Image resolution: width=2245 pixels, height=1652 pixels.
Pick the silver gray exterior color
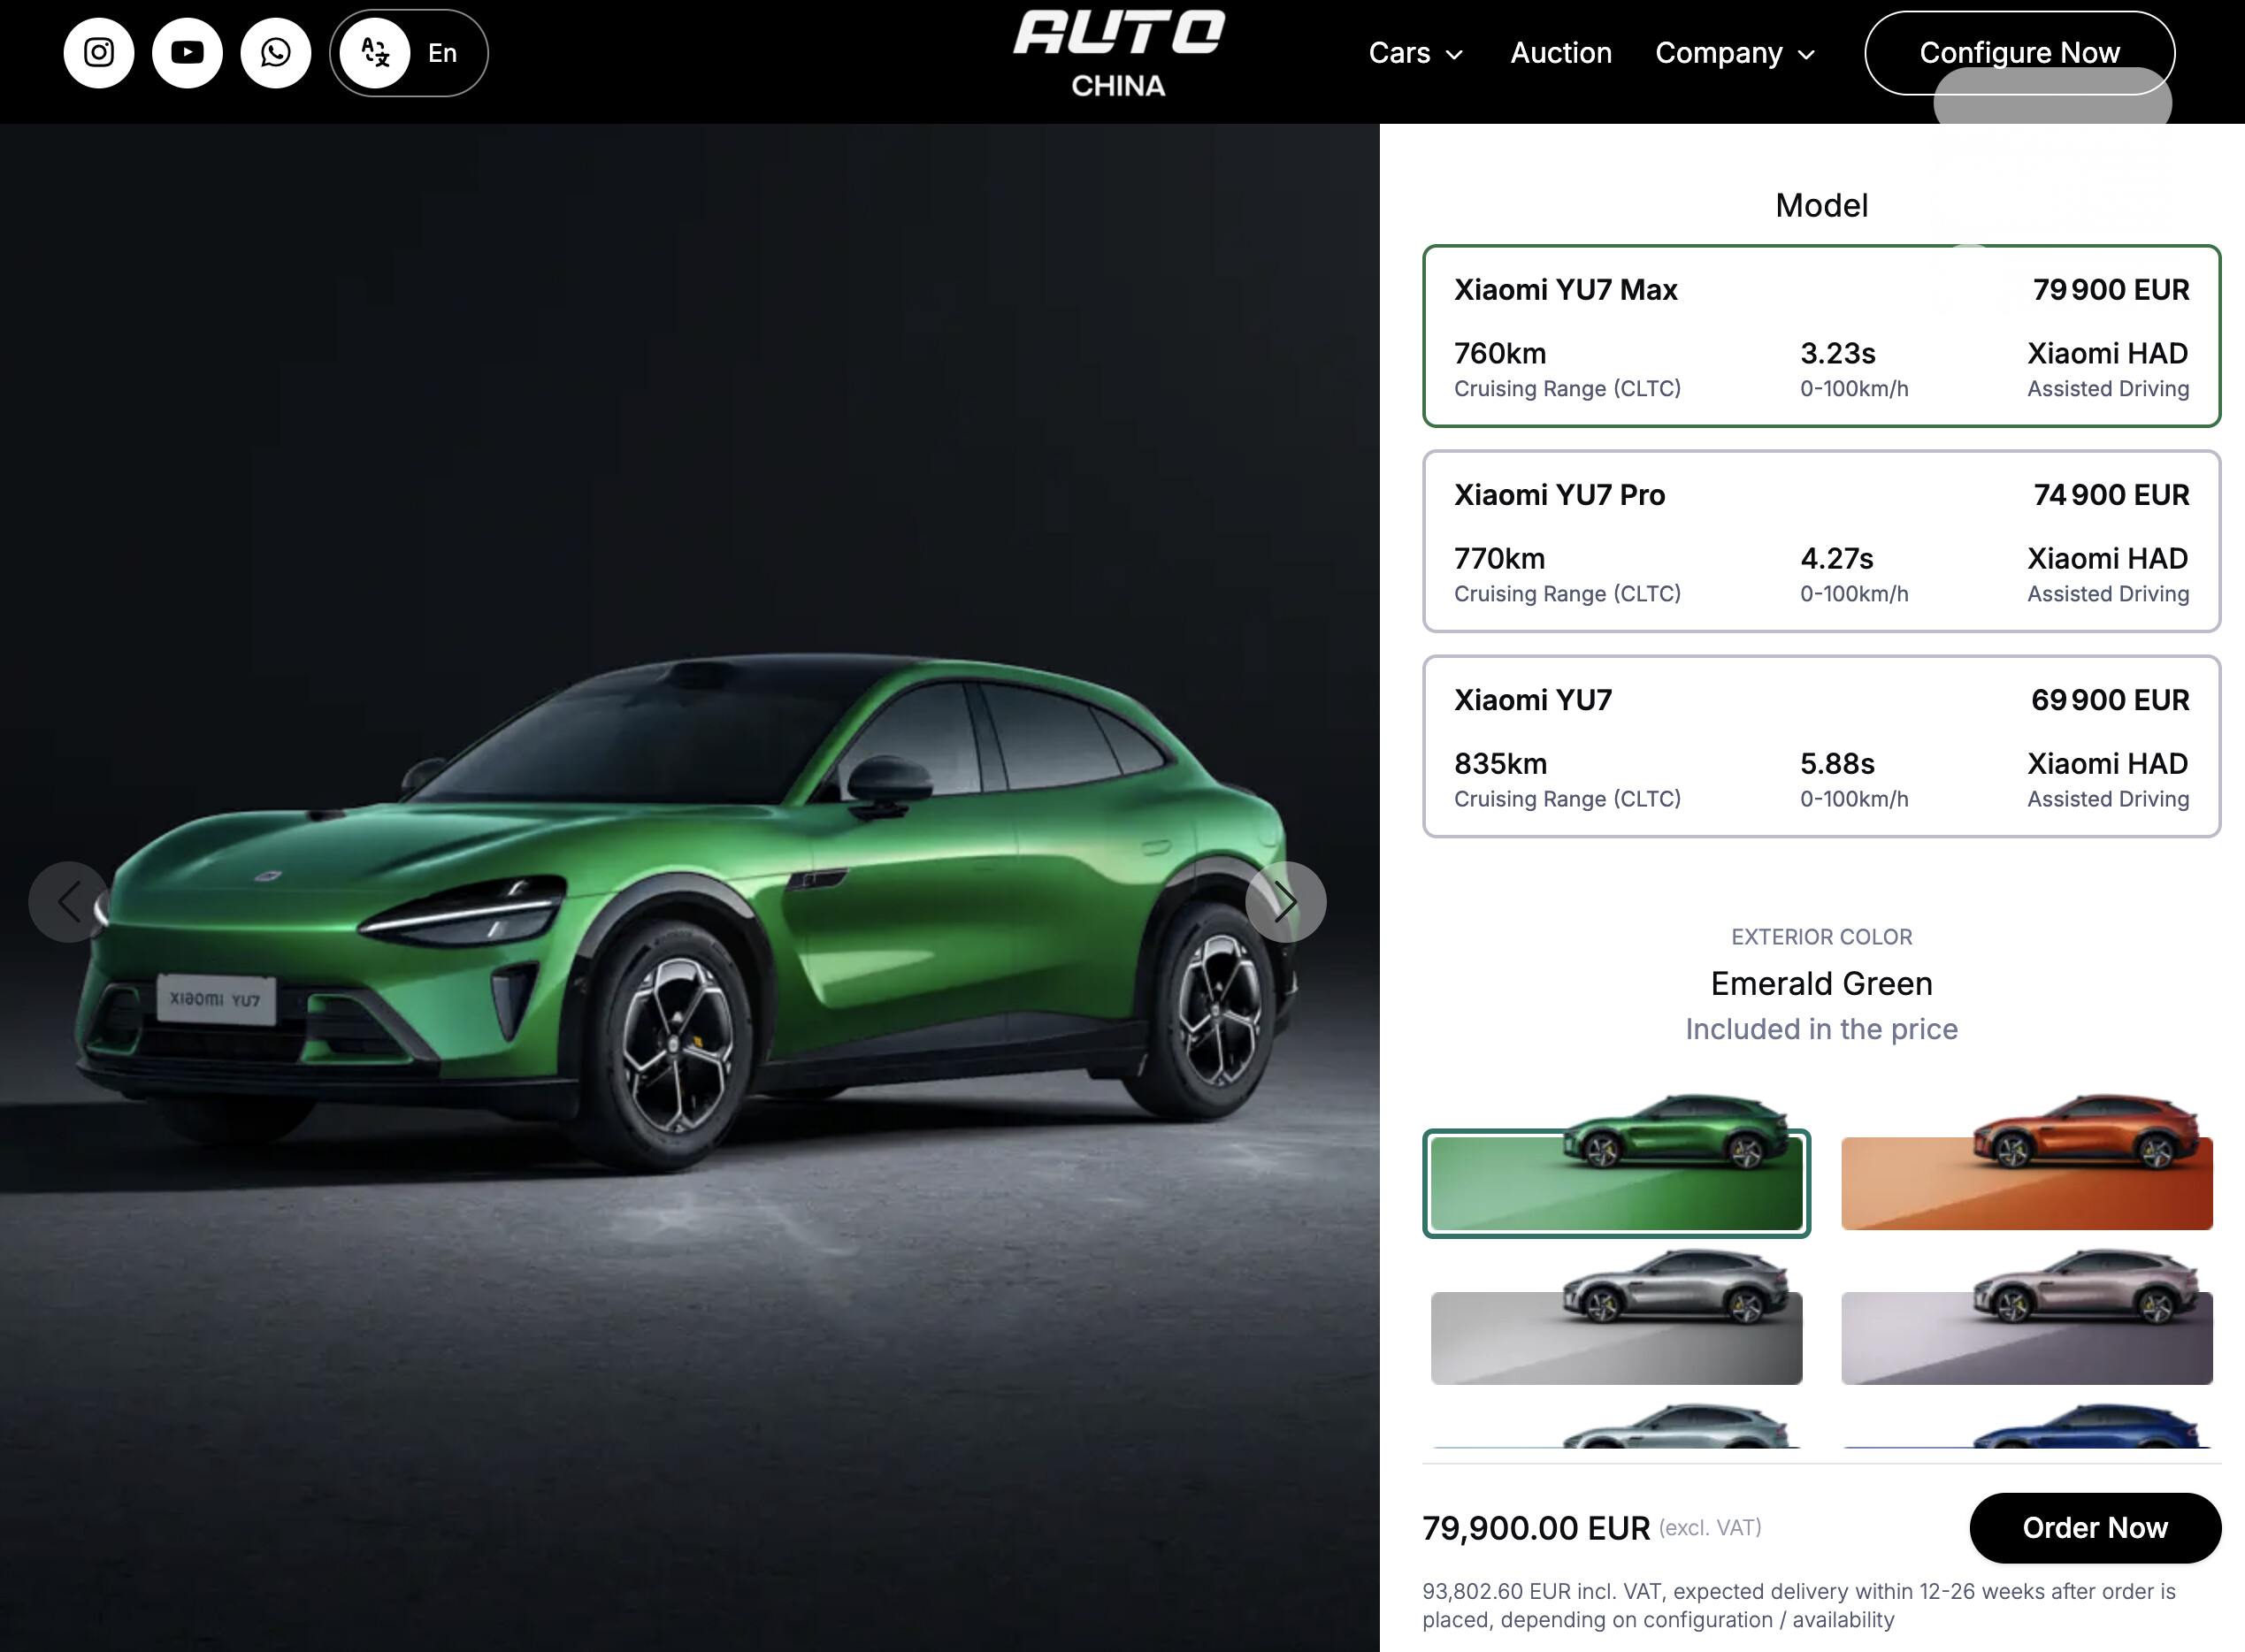pyautogui.click(x=1616, y=1317)
